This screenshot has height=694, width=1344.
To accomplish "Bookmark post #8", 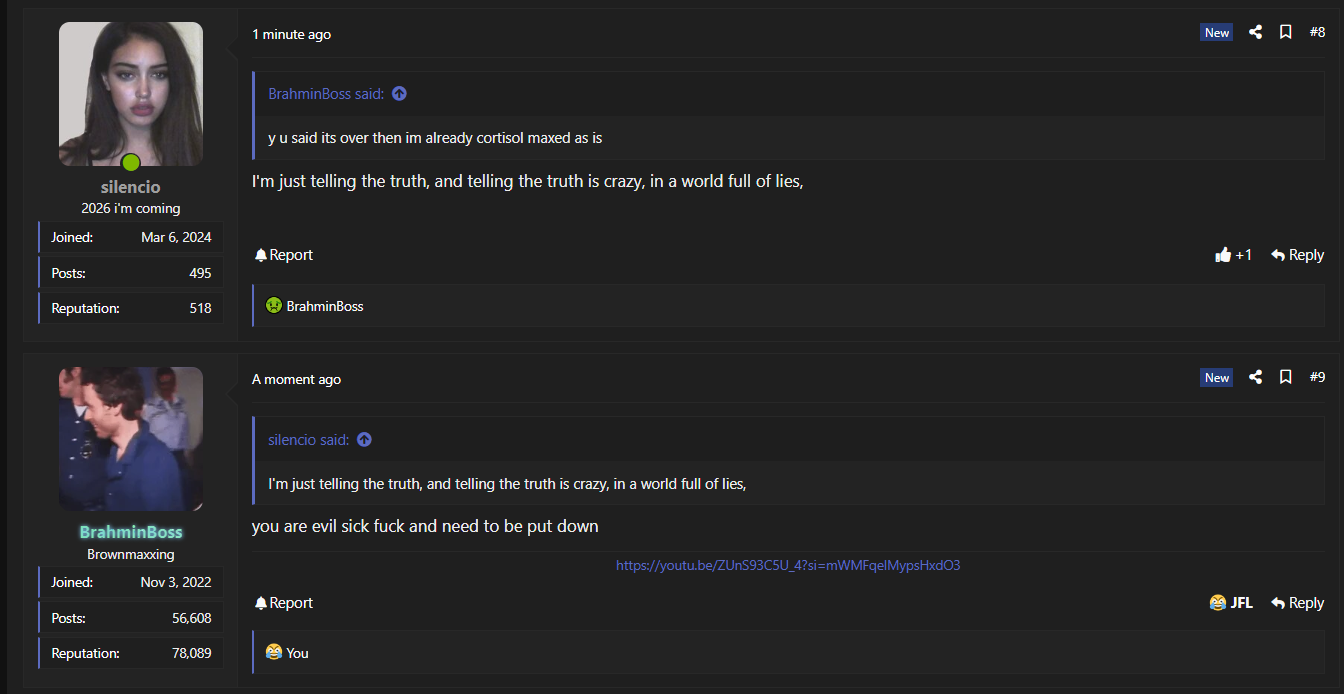I will click(1286, 32).
